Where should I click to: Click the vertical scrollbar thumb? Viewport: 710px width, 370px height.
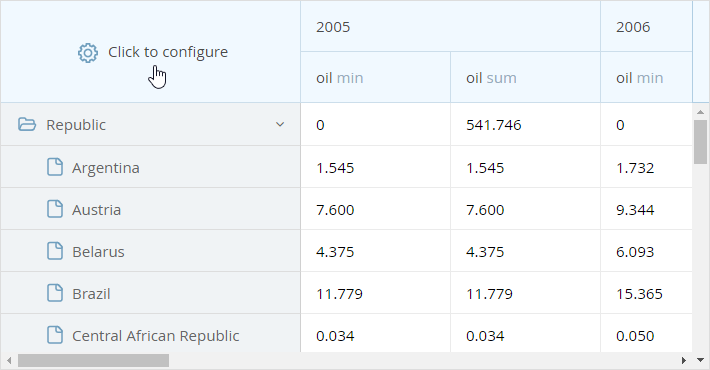point(700,142)
